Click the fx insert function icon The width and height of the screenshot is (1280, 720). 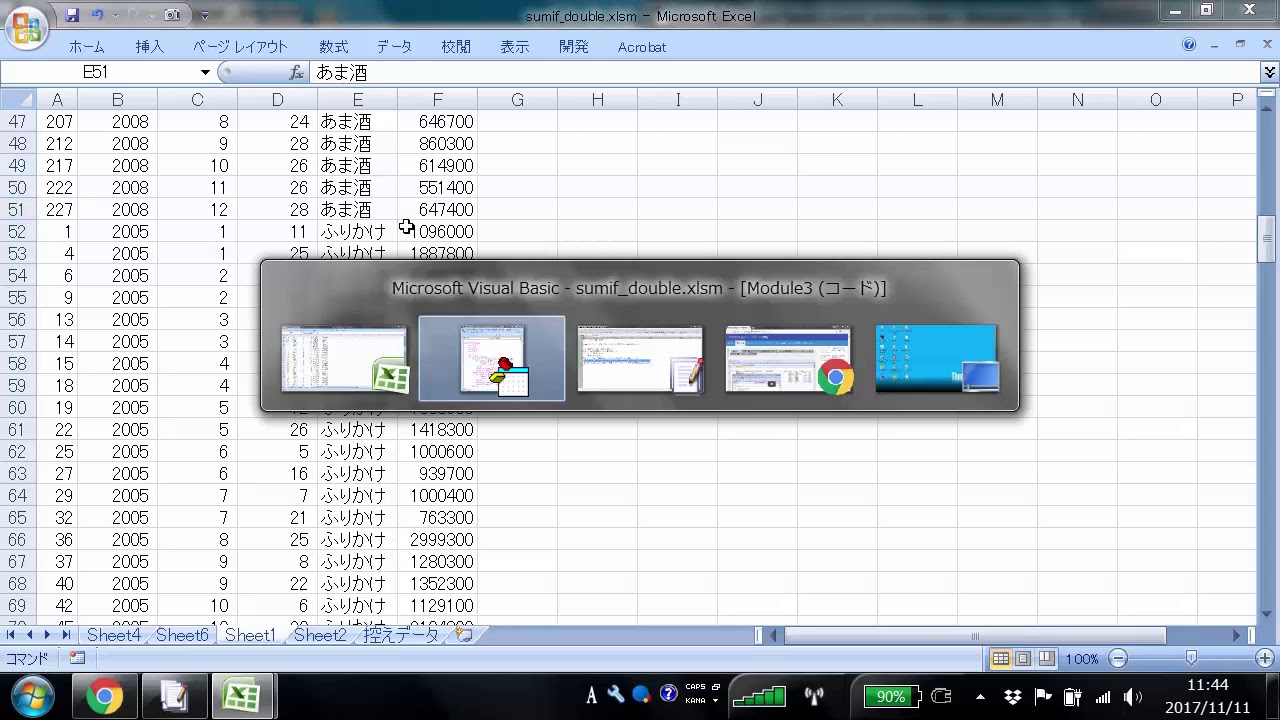pyautogui.click(x=296, y=72)
